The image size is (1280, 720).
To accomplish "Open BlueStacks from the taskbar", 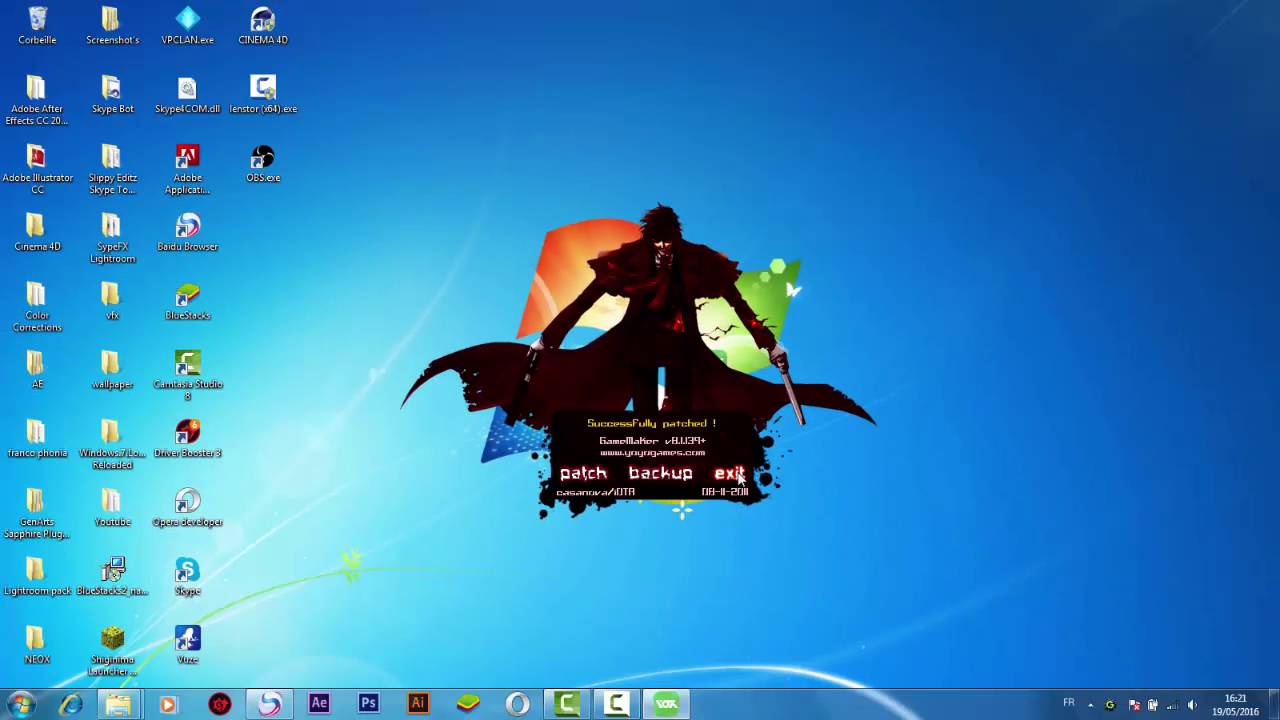I will pyautogui.click(x=468, y=704).
